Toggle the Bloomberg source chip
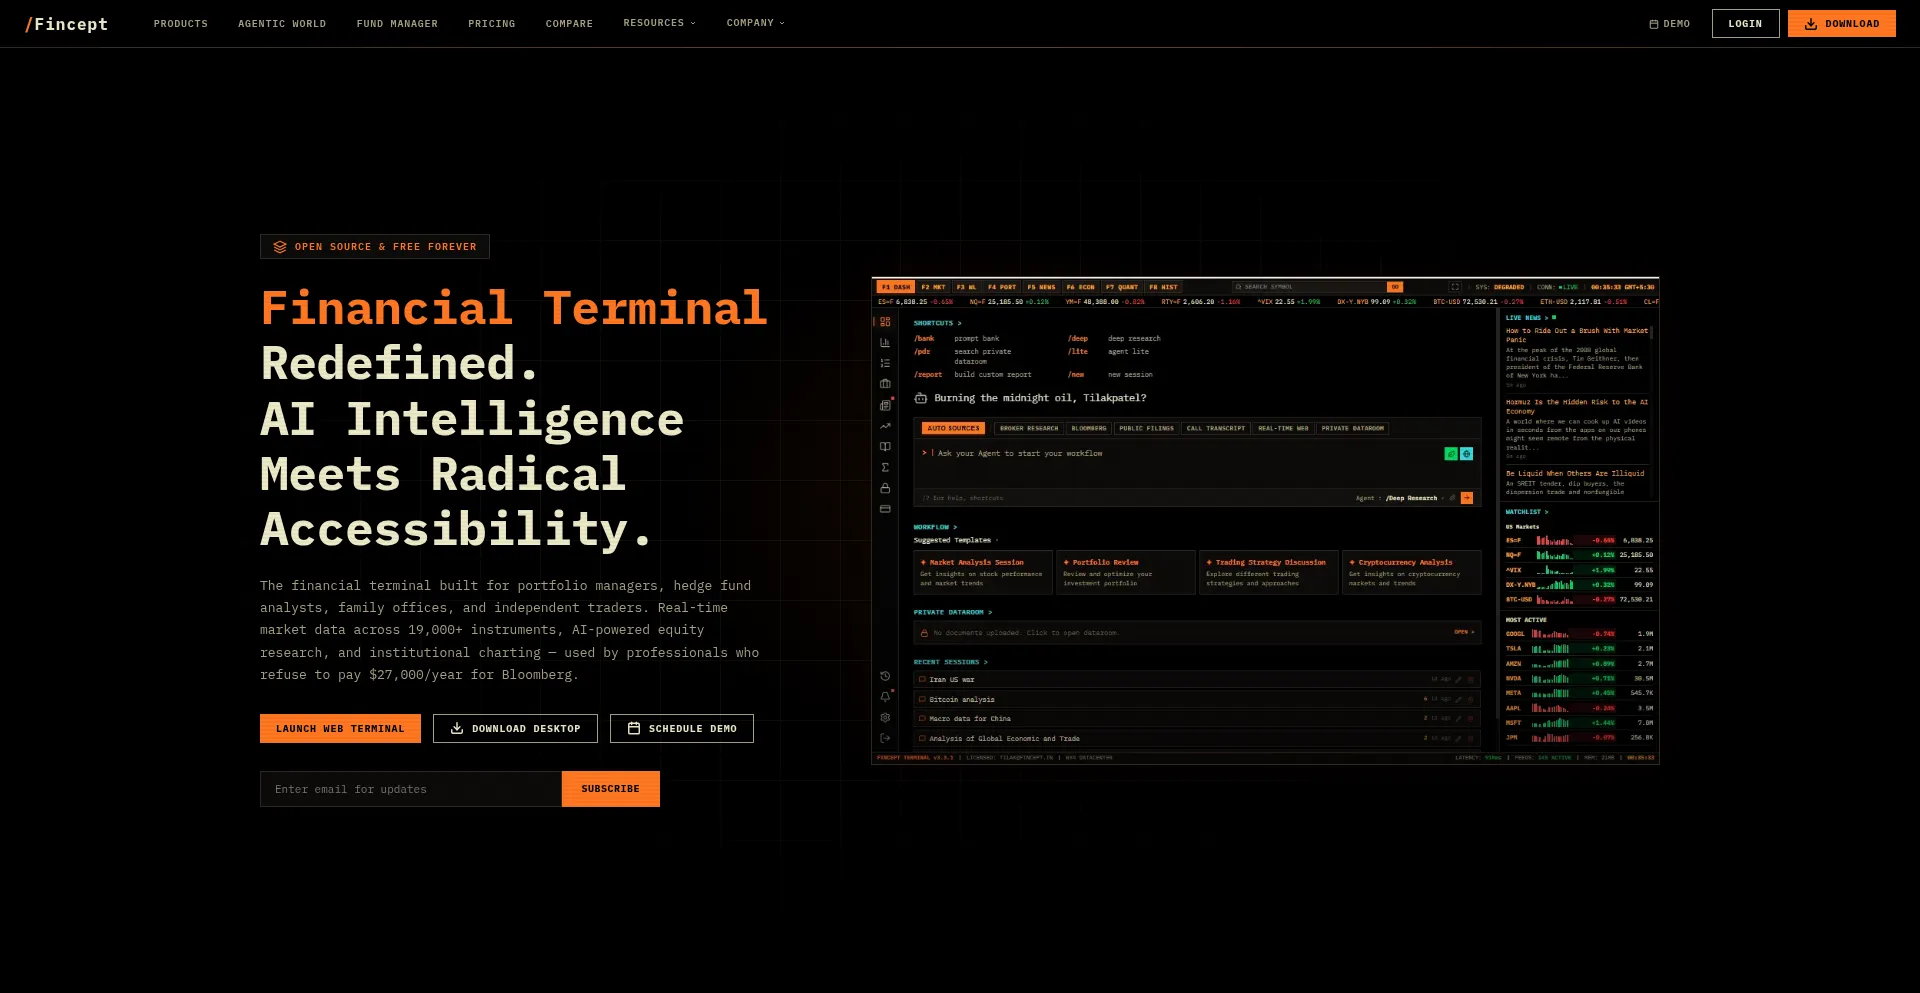This screenshot has width=1920, height=993. click(x=1089, y=428)
